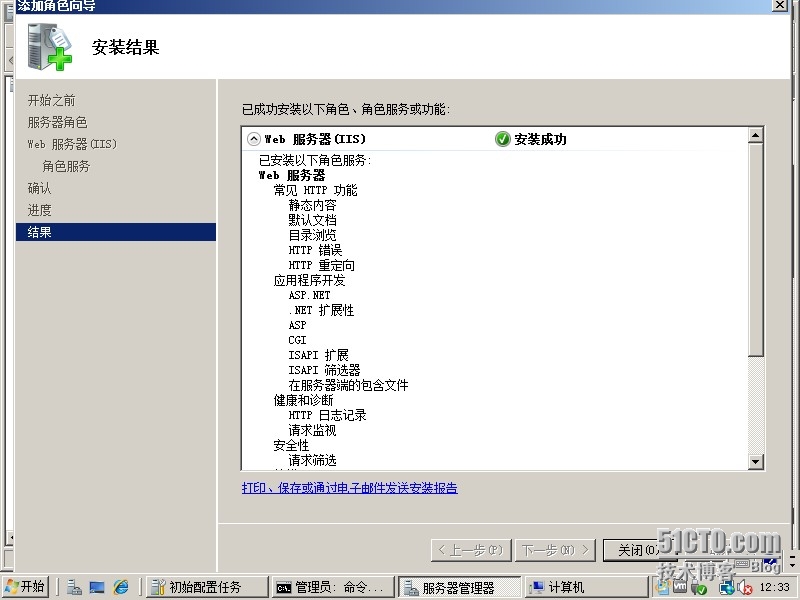Click the network tray icon
This screenshot has width=800, height=600.
[x=727, y=588]
